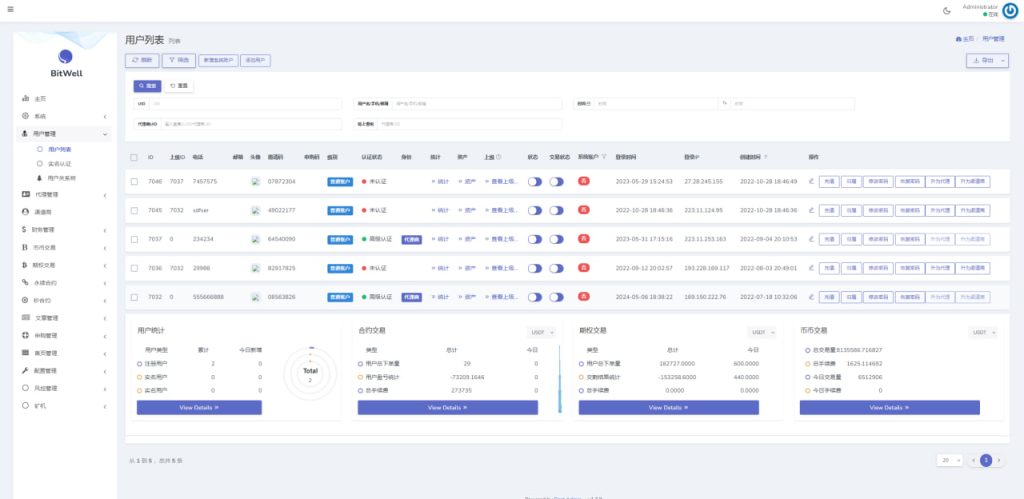Go to pagination page 1
This screenshot has height=499, width=1024.
click(x=986, y=460)
